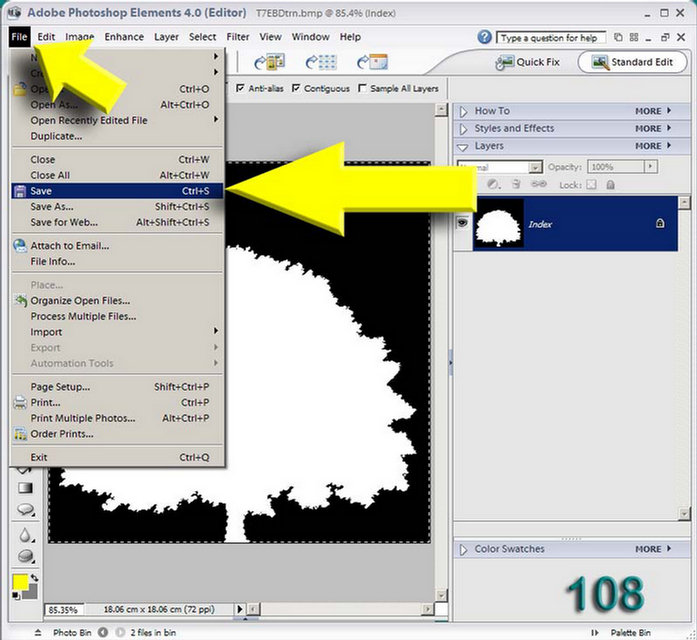Screen dimensions: 697x640
Task: Click Photo Bin previous arrow icon
Action: (103, 632)
